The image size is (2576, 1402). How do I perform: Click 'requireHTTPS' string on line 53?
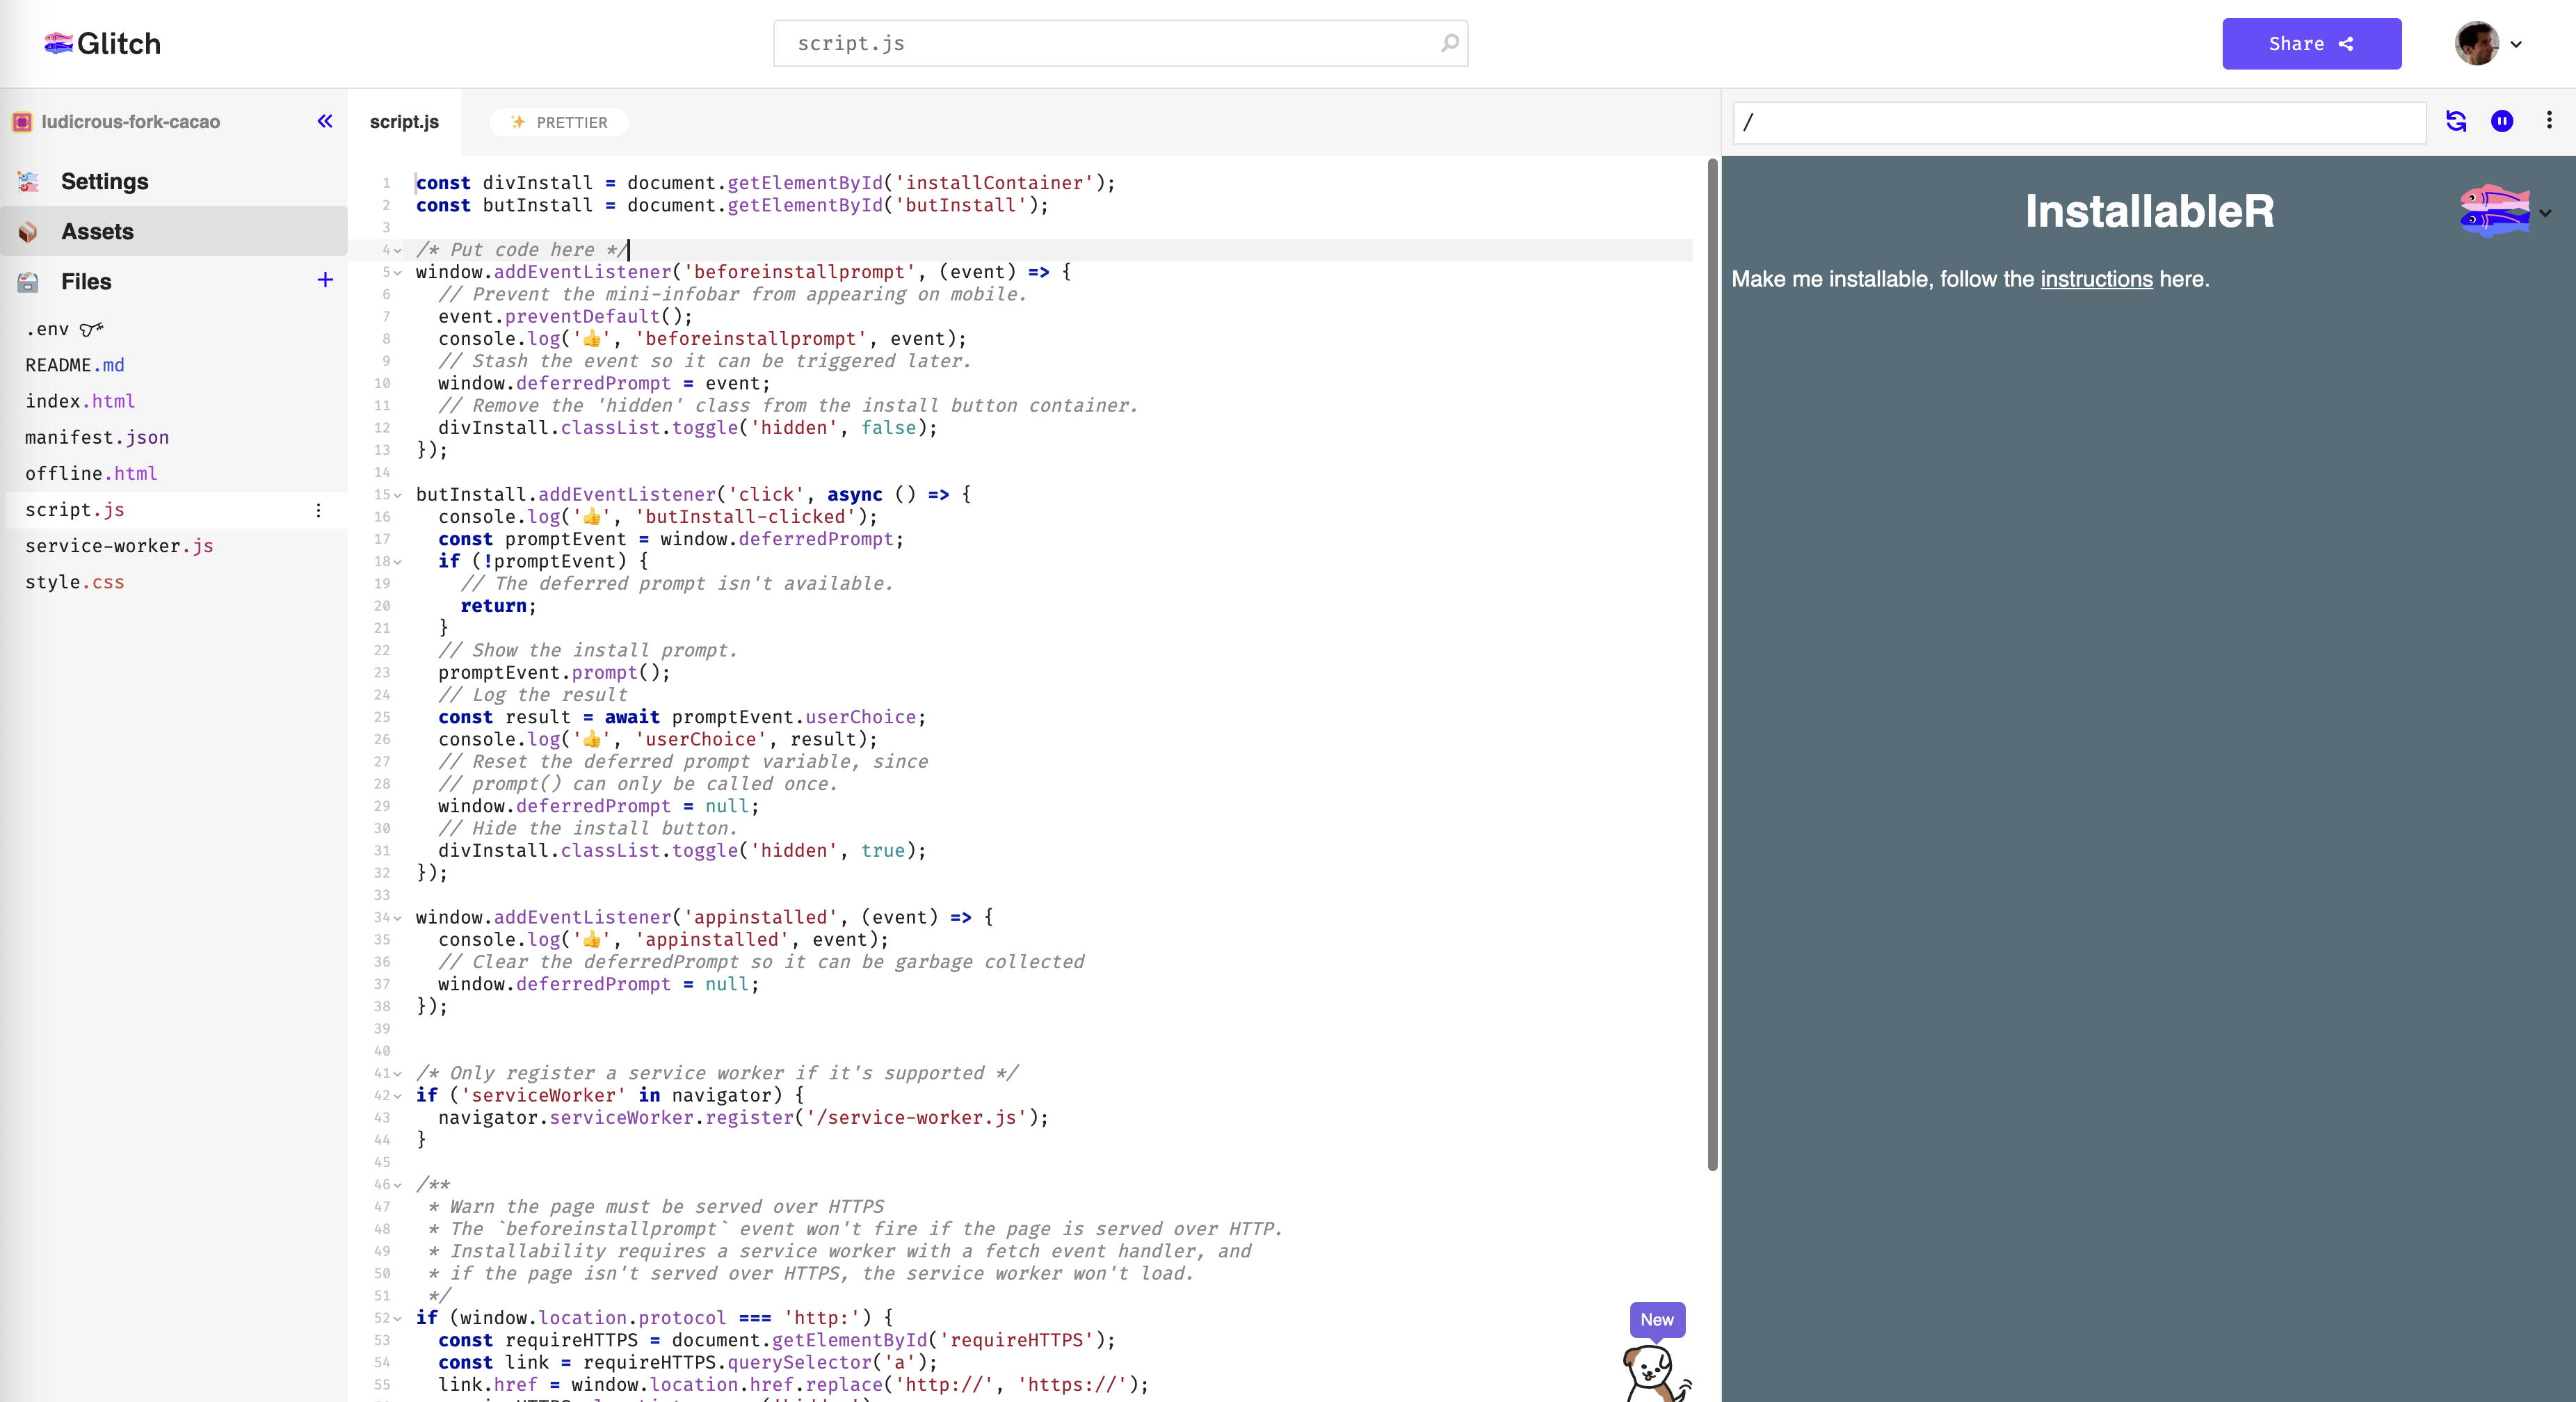click(1017, 1340)
